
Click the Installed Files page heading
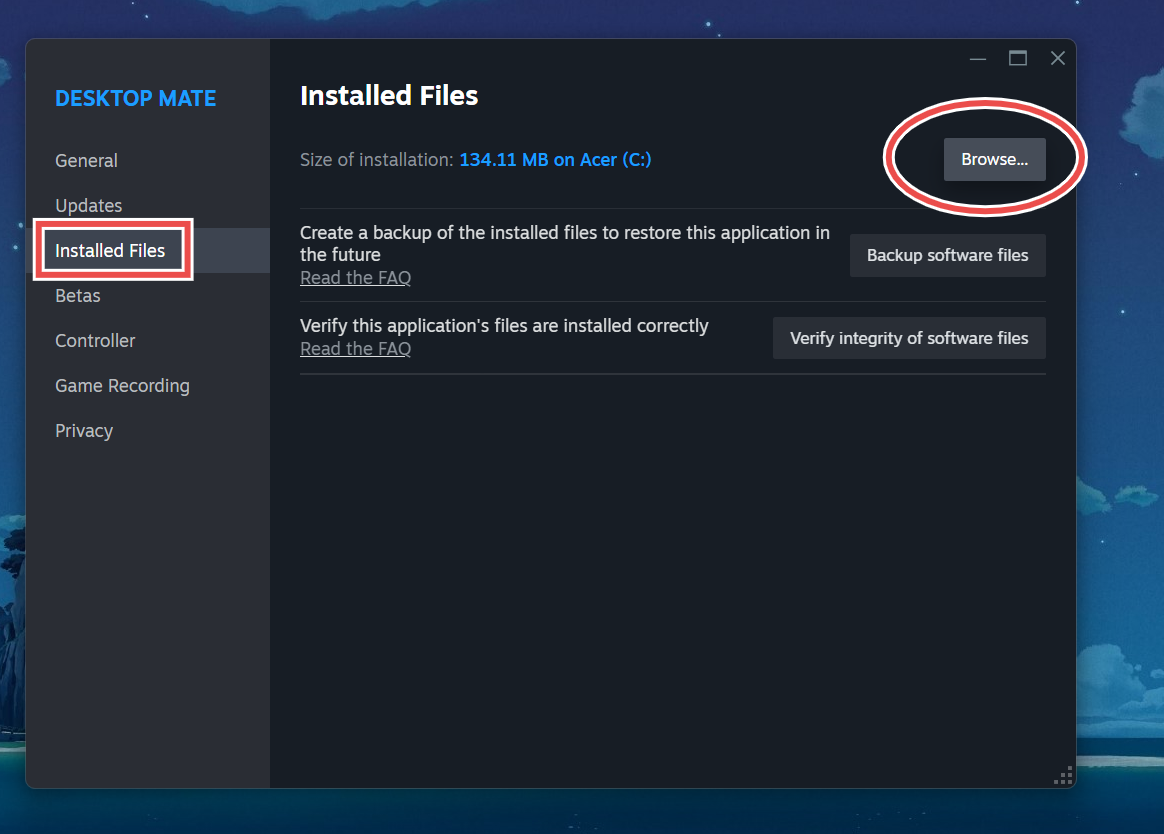389,96
